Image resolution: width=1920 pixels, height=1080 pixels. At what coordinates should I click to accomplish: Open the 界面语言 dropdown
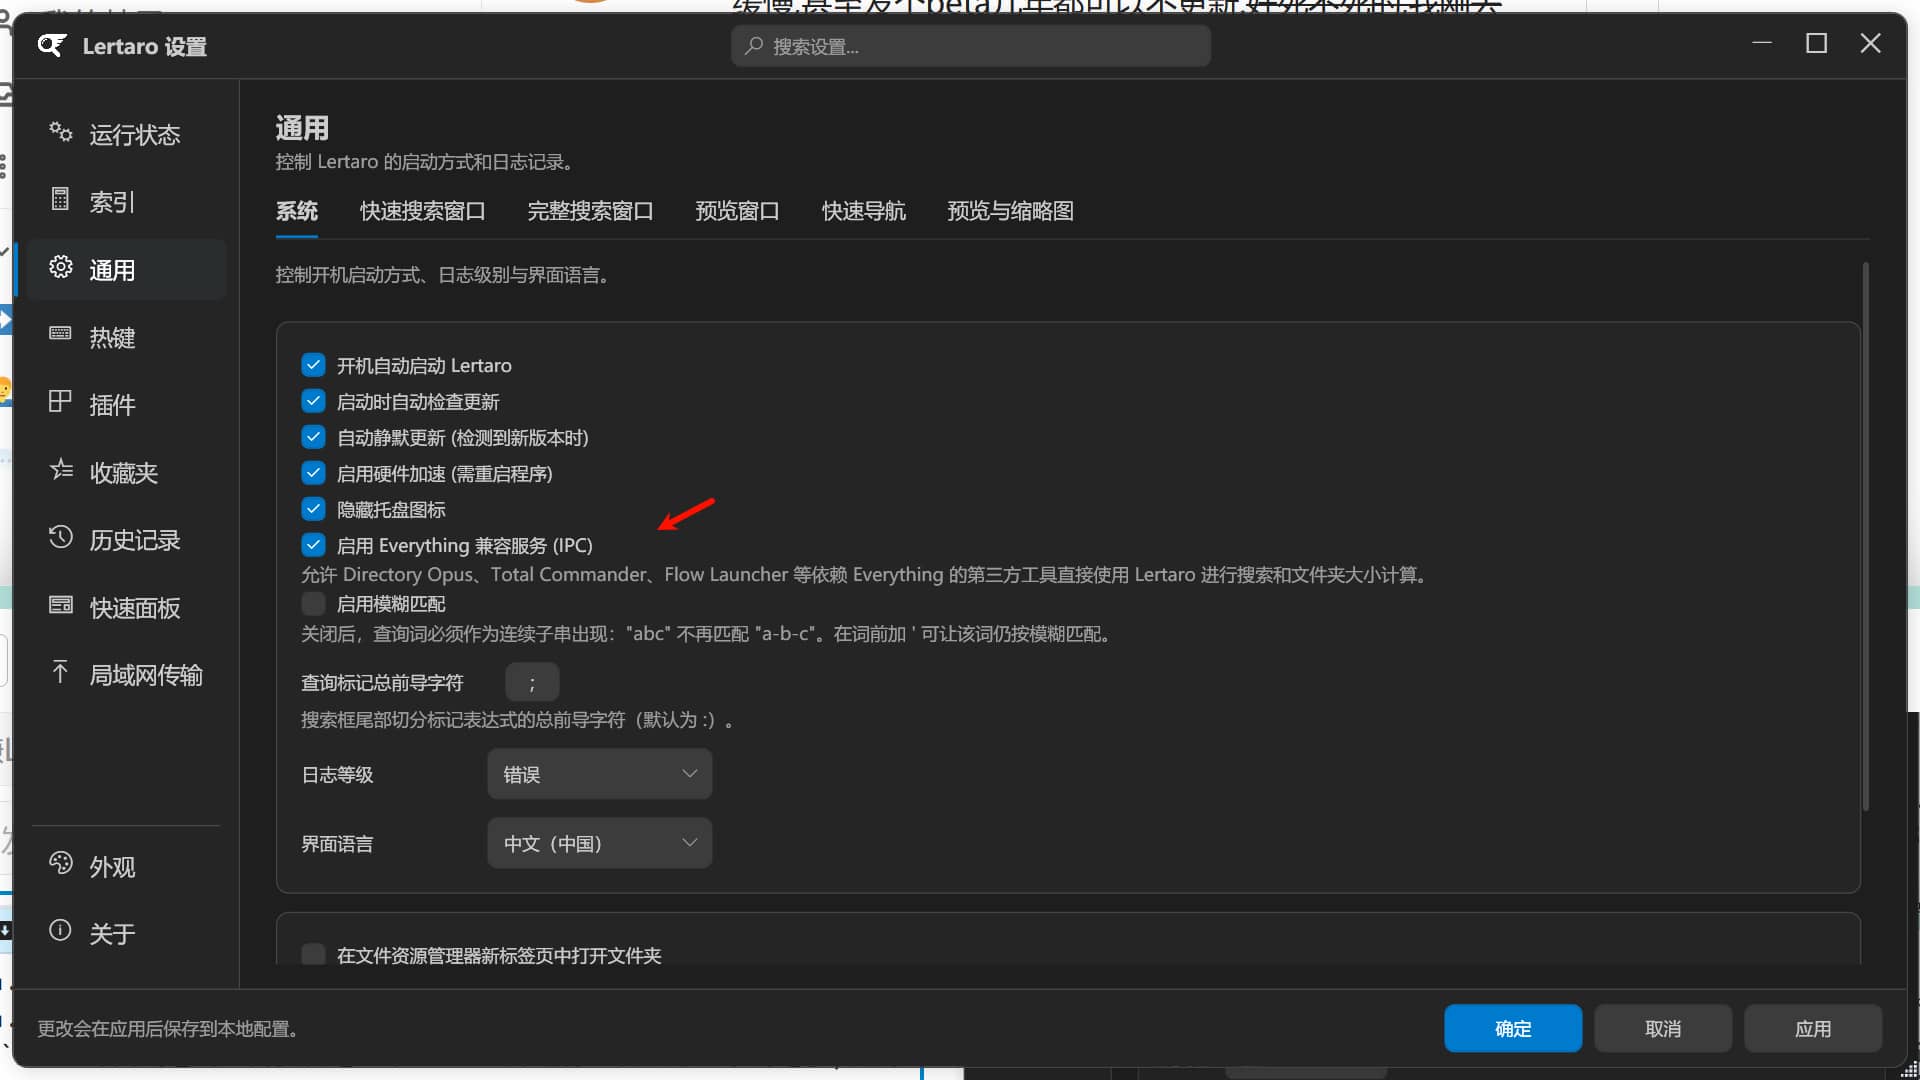tap(600, 843)
